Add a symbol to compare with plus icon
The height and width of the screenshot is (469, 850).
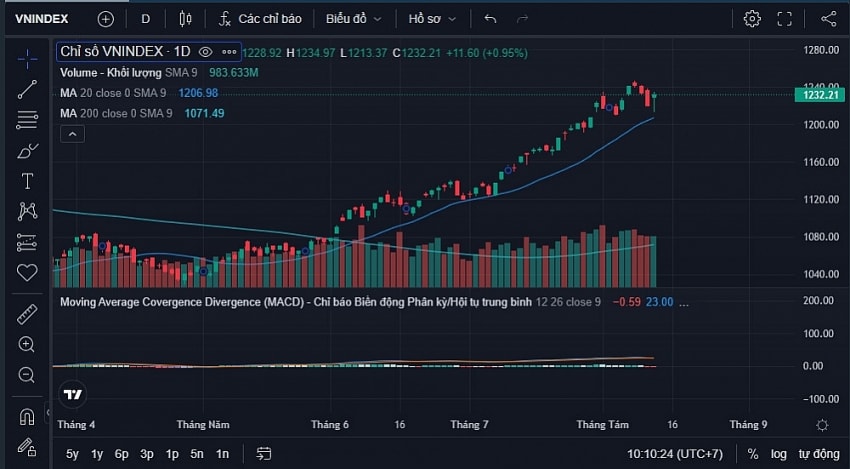point(106,19)
